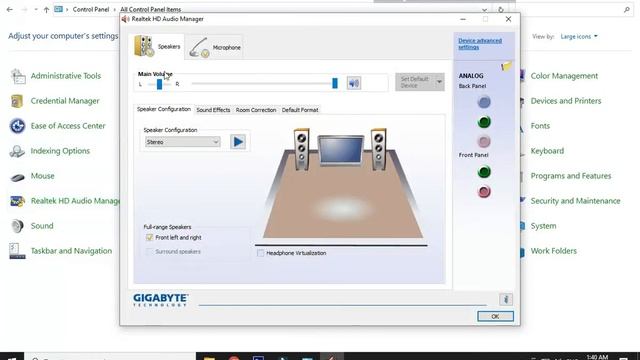Click the Taskbar and Navigation icon

pos(17,251)
